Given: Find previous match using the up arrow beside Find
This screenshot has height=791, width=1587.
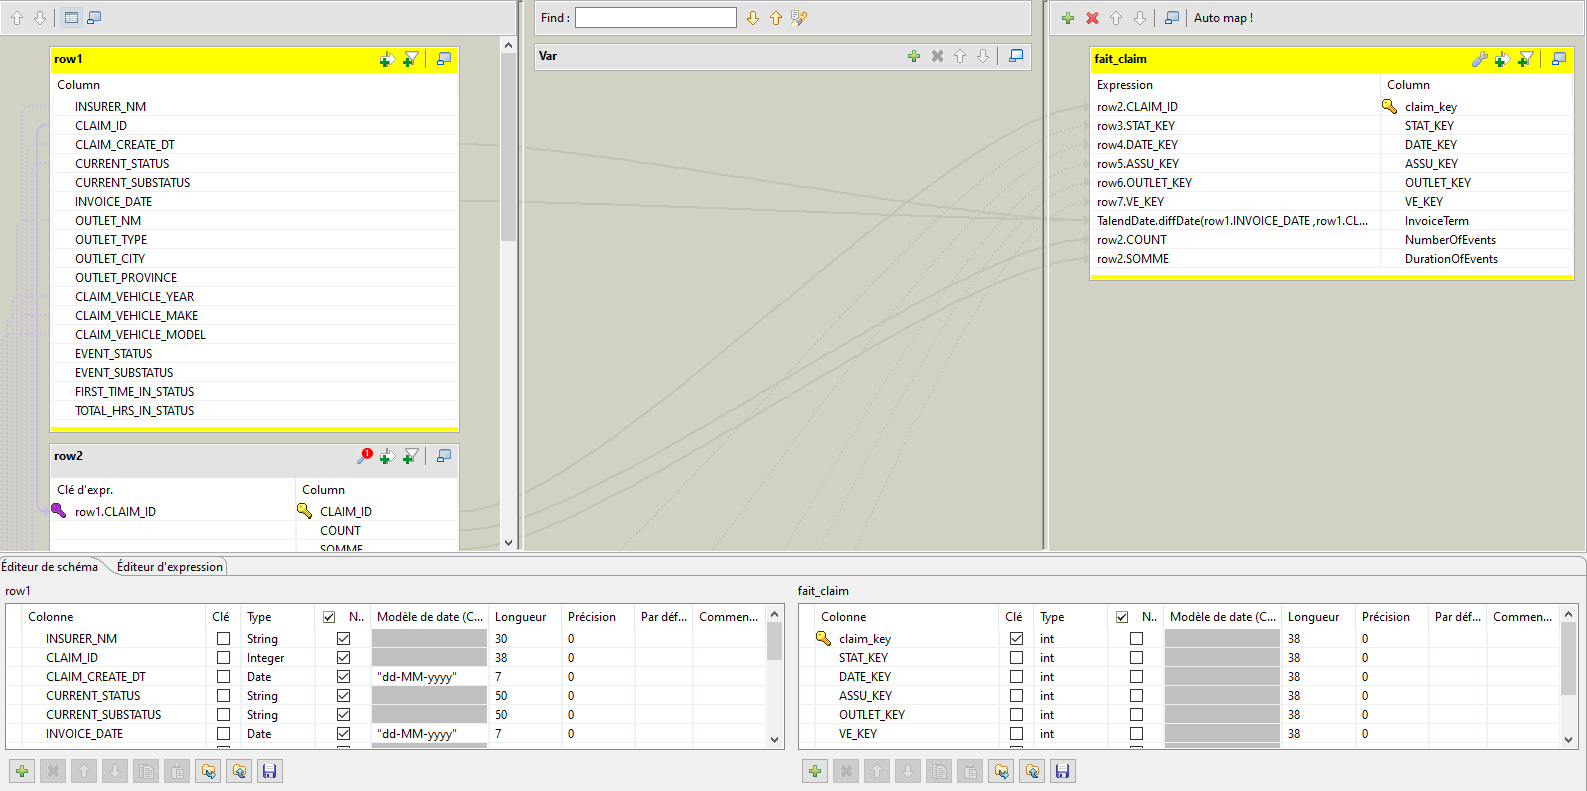Looking at the screenshot, I should pos(776,18).
